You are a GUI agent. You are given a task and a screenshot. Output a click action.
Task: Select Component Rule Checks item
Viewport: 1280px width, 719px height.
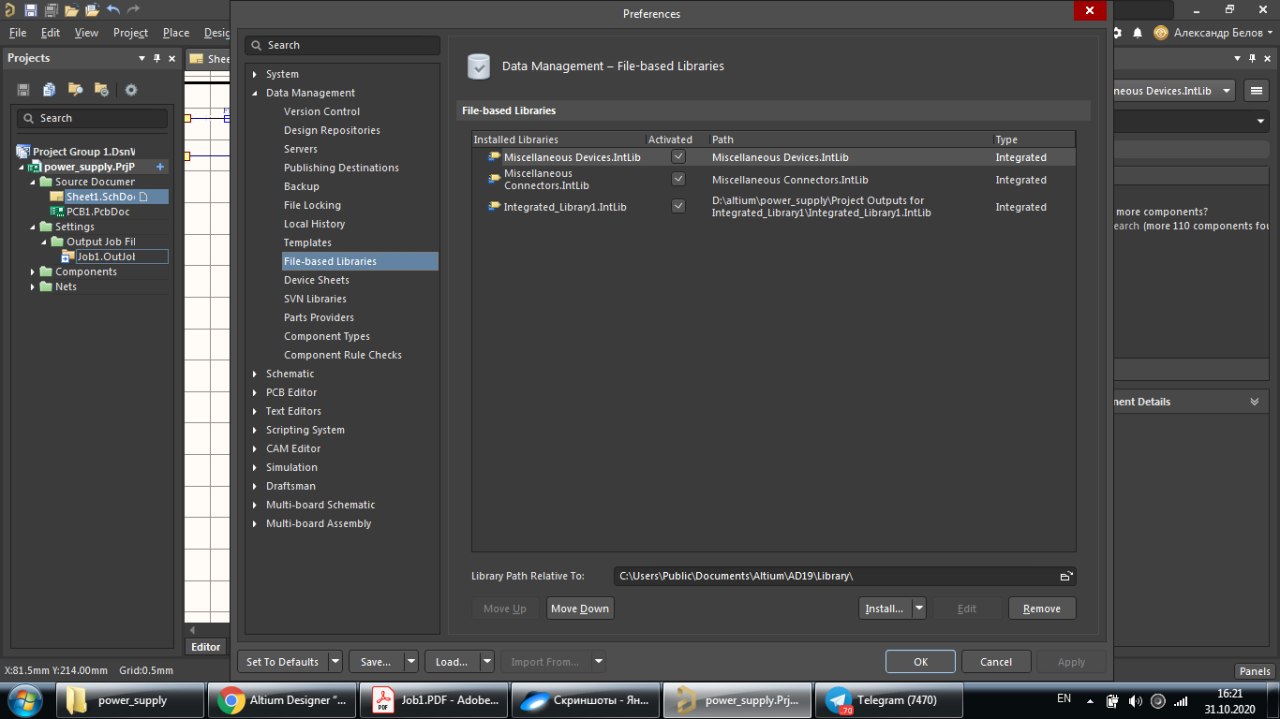[343, 355]
